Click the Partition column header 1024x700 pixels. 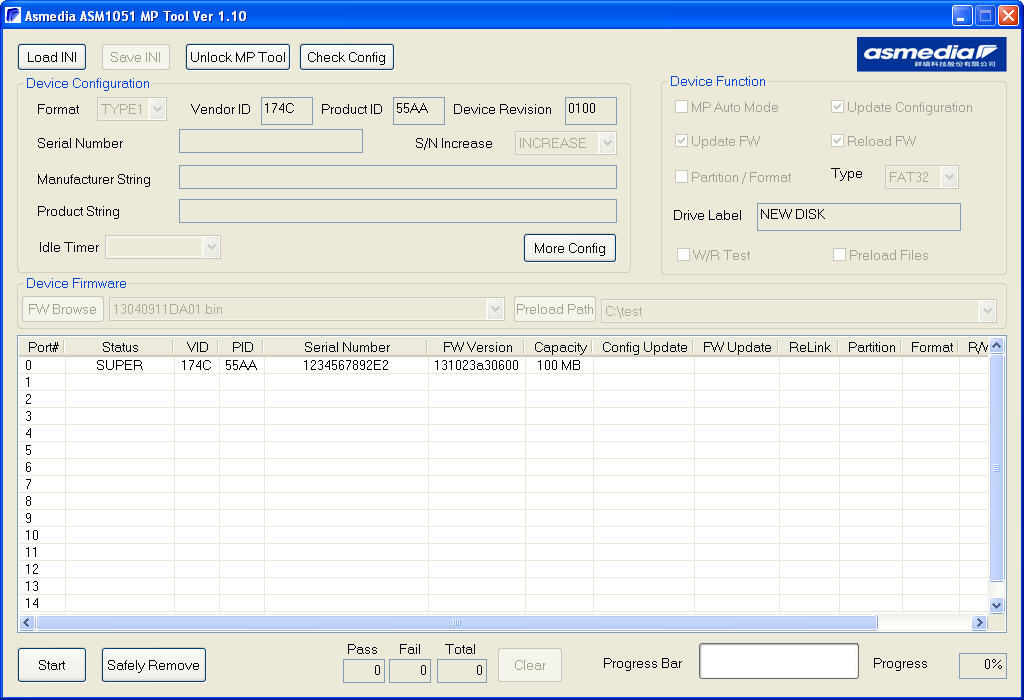coord(871,347)
